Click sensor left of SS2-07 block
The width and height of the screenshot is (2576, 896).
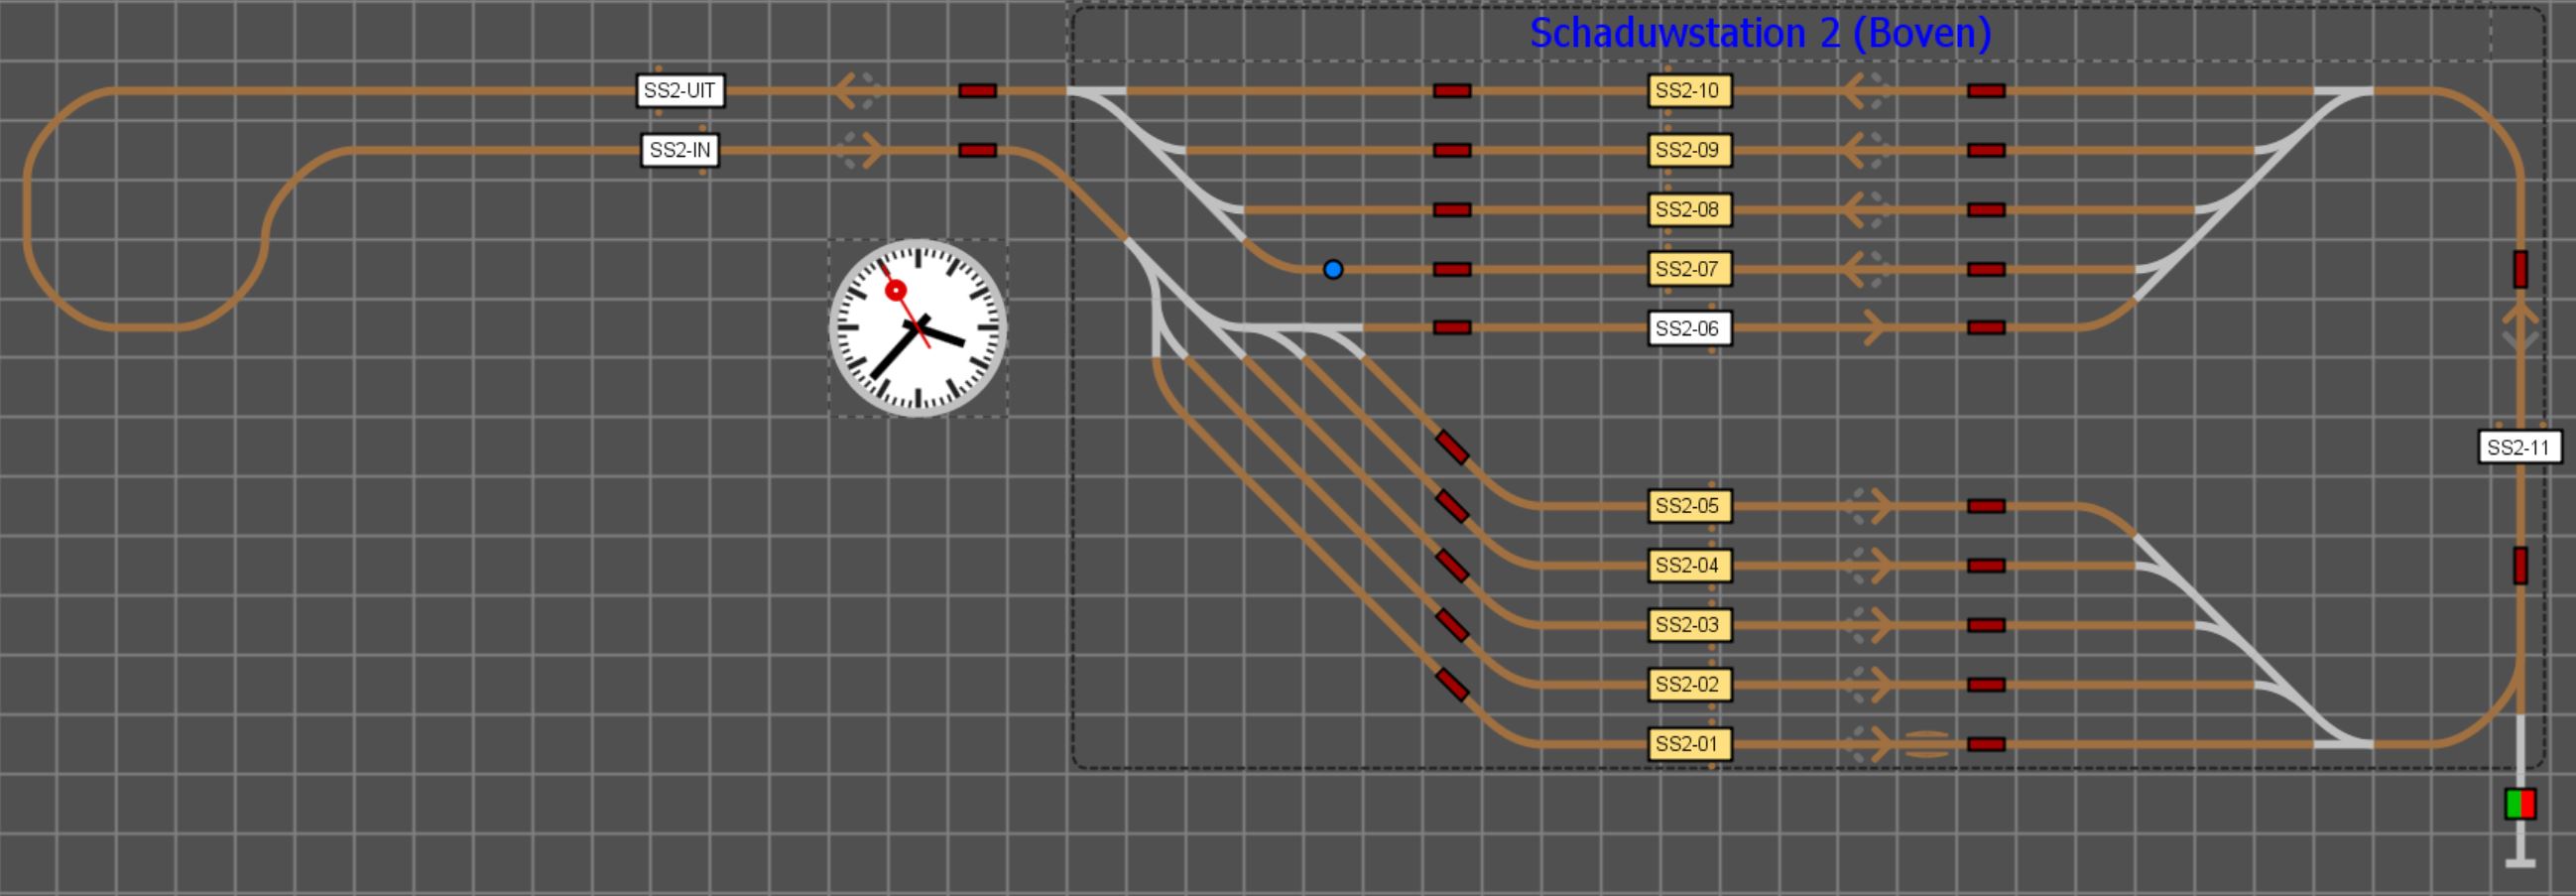(x=1452, y=269)
